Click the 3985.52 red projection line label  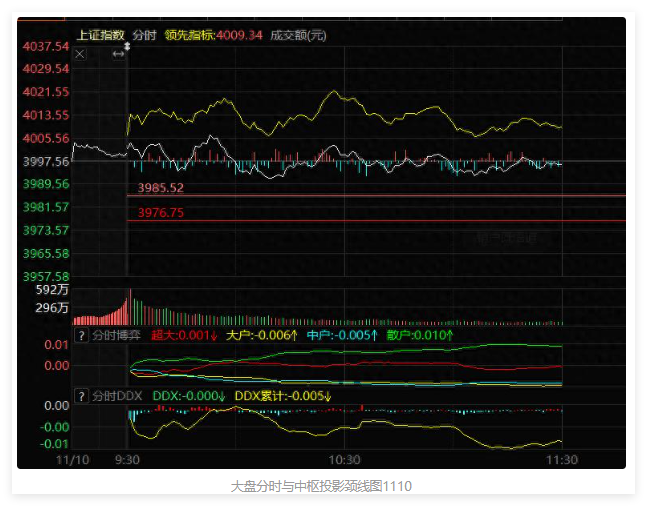pyautogui.click(x=161, y=188)
